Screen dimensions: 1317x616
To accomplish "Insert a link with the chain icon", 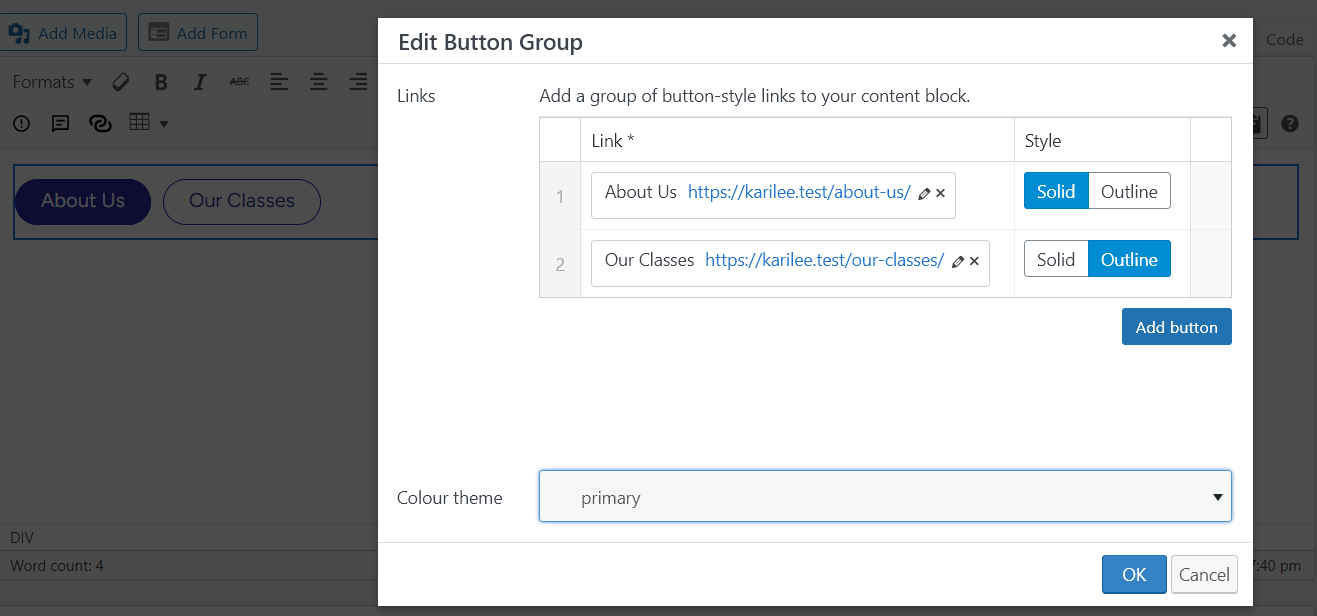I will 99,122.
